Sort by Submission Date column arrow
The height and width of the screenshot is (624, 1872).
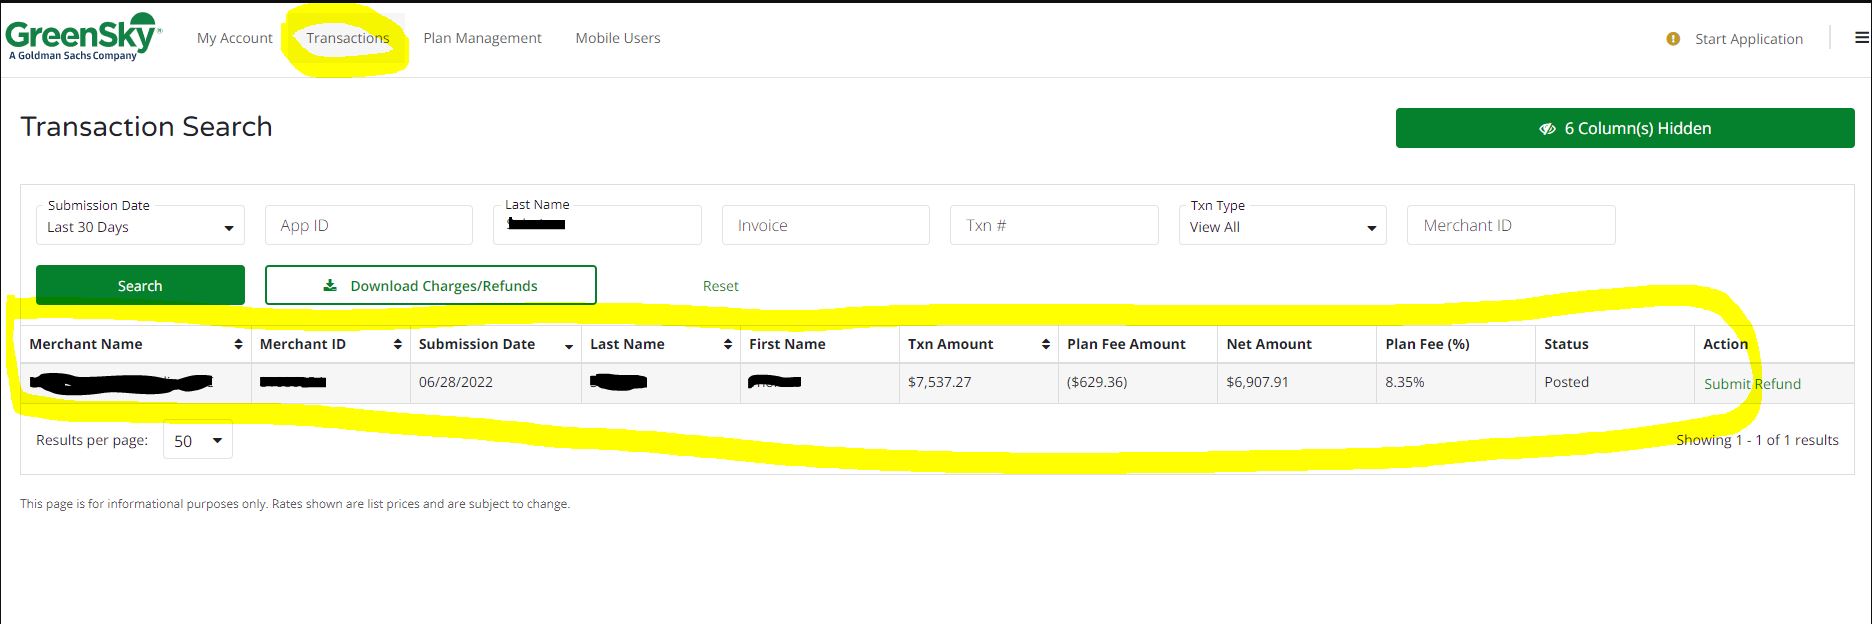tap(569, 345)
